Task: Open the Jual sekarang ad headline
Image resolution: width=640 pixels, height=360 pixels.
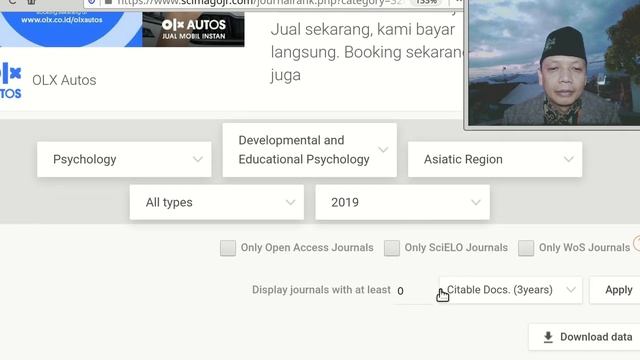Action: pos(367,52)
